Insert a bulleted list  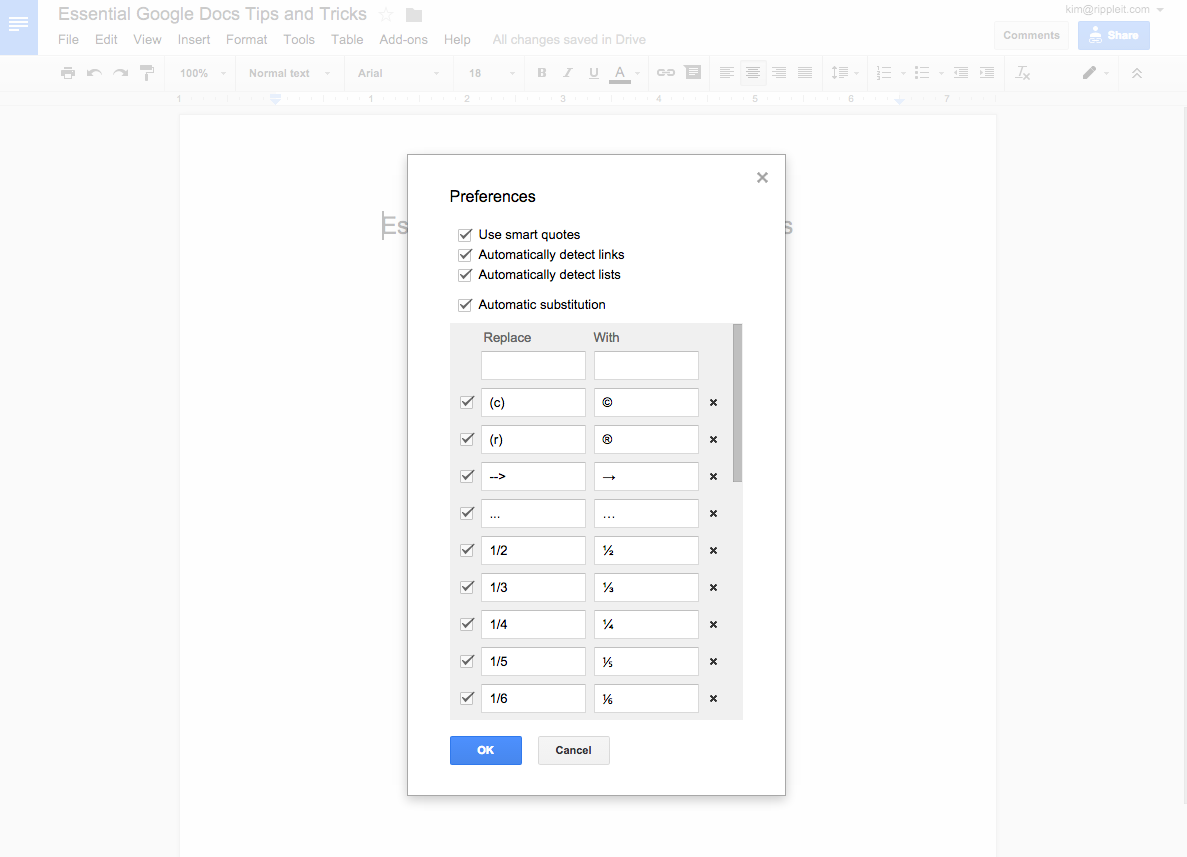[922, 73]
